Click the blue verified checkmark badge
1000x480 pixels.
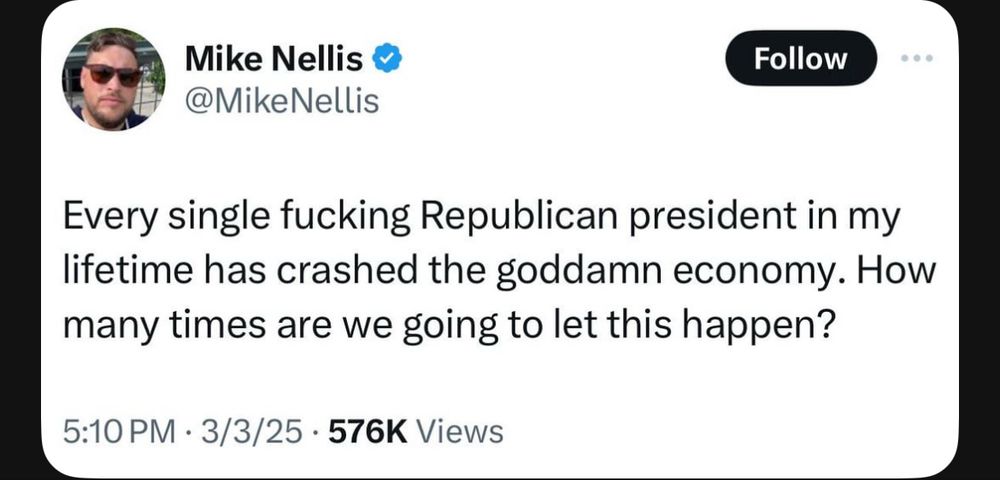pyautogui.click(x=387, y=61)
